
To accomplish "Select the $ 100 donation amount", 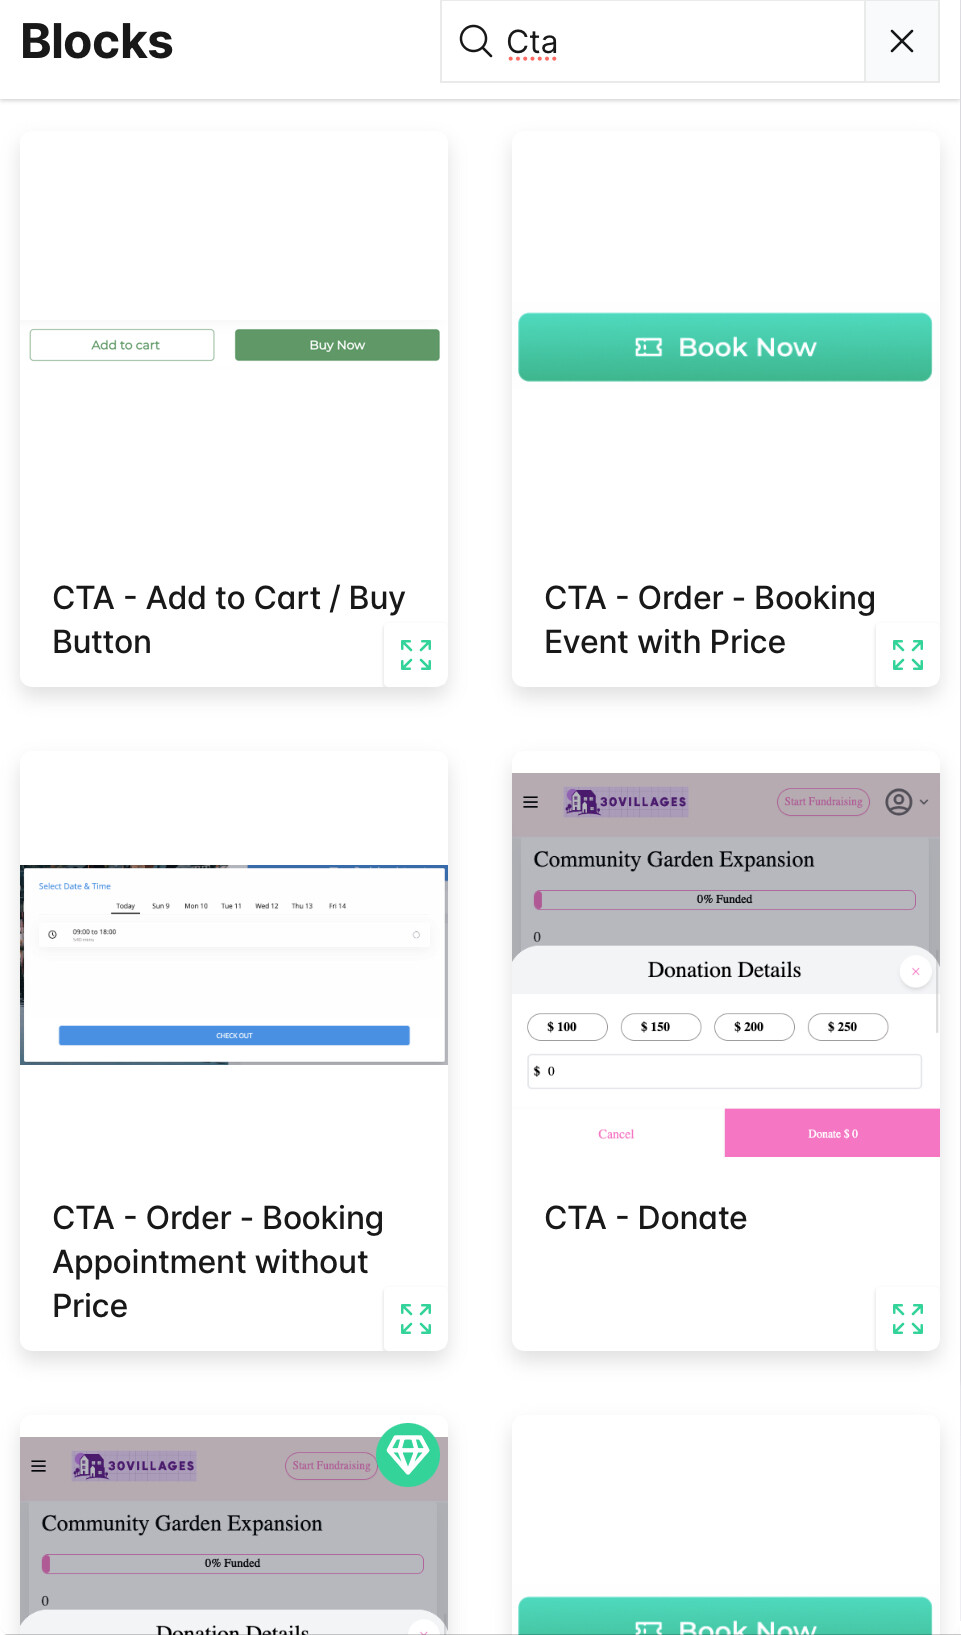I will (x=567, y=1027).
